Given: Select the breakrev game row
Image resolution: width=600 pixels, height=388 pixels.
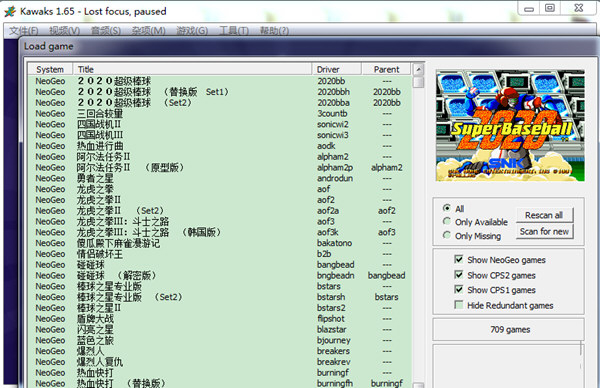Looking at the screenshot, I should [x=220, y=362].
